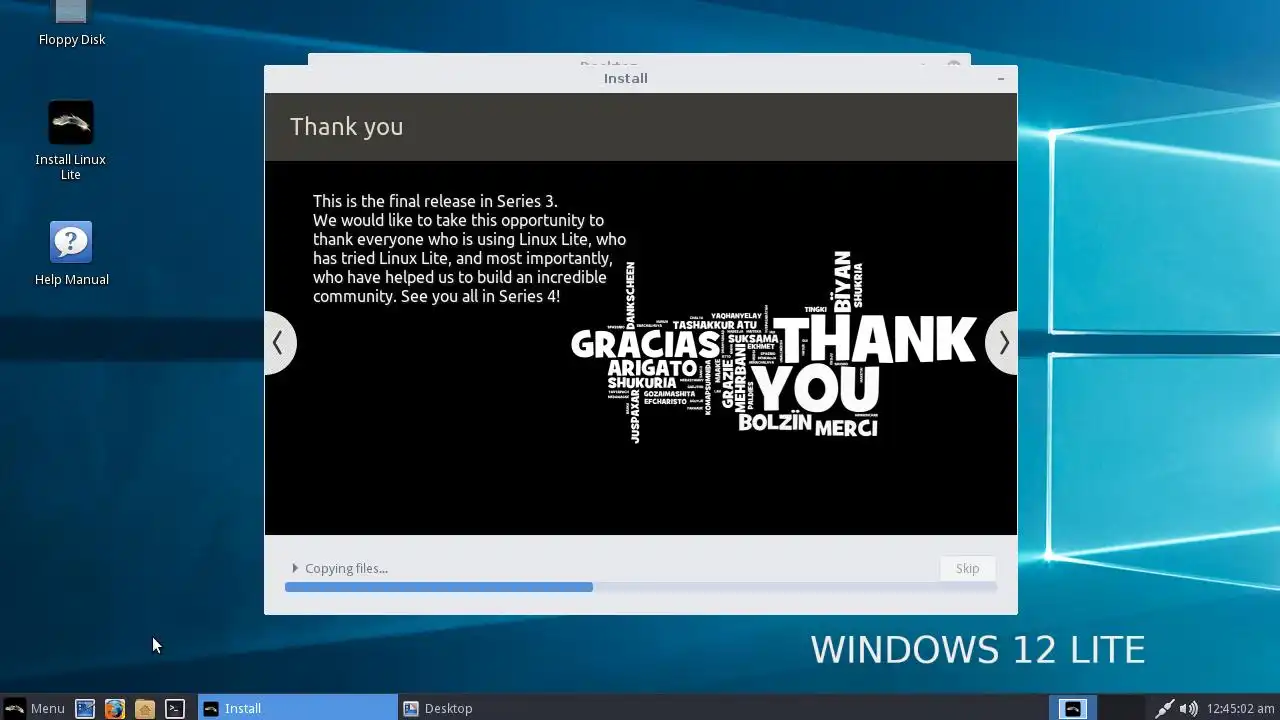Switch to the Desktop taskbar window button
The image size is (1280, 720).
[498, 708]
